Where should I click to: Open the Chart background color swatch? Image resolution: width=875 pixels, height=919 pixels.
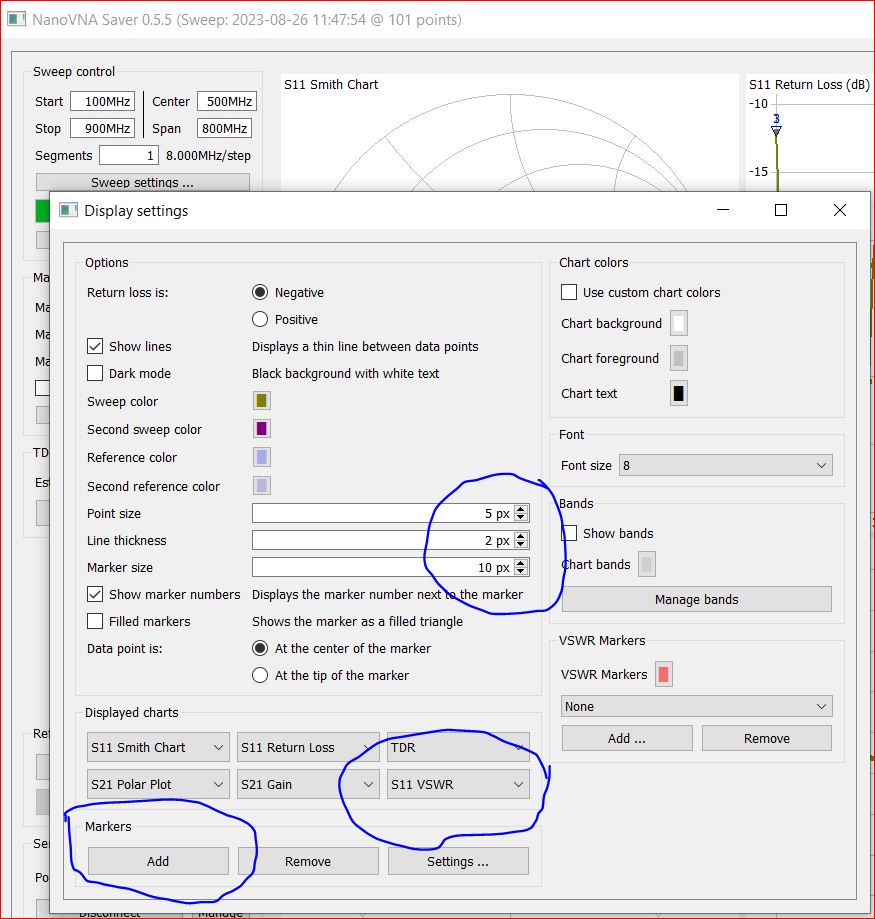tap(679, 323)
